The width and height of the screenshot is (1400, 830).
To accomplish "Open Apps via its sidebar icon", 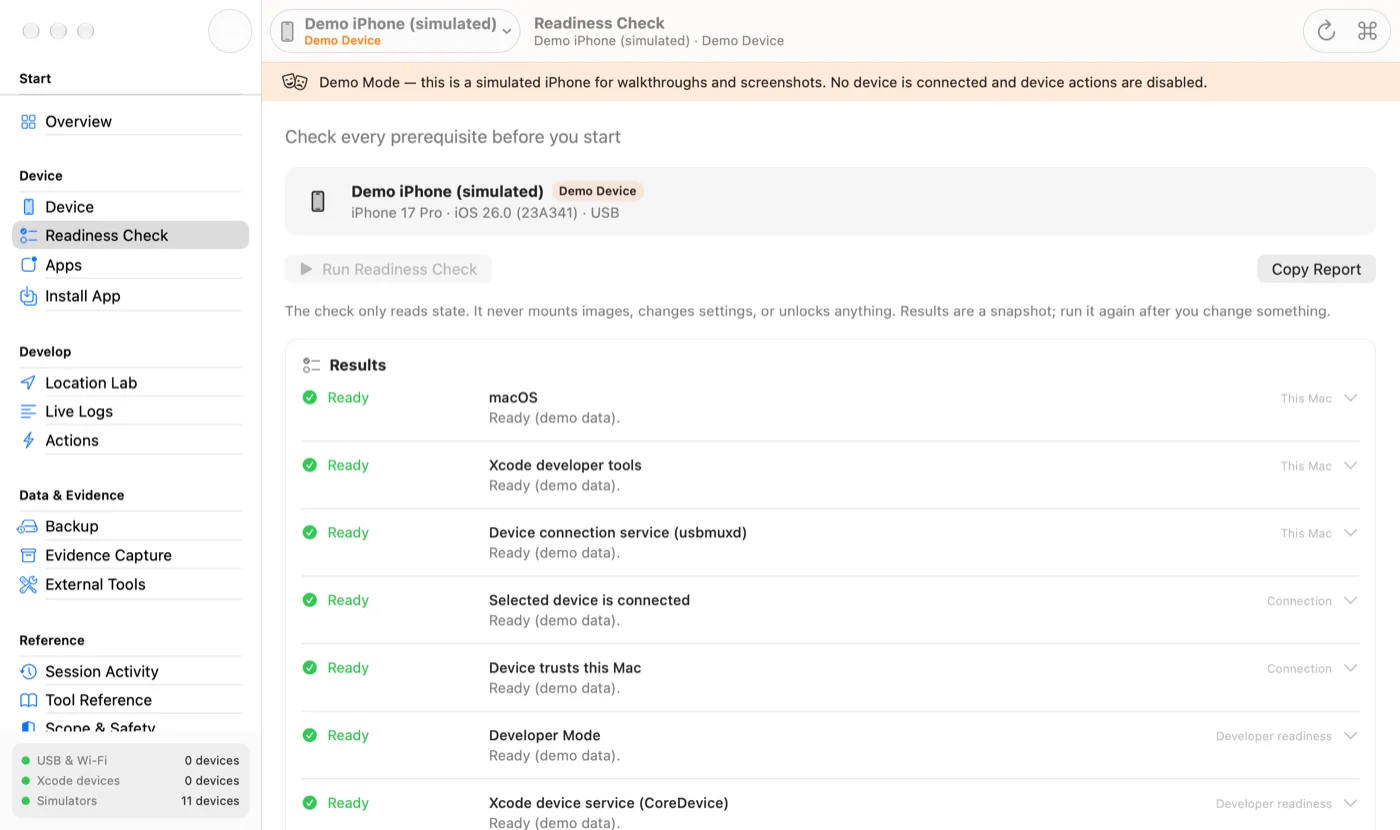I will coord(28,265).
